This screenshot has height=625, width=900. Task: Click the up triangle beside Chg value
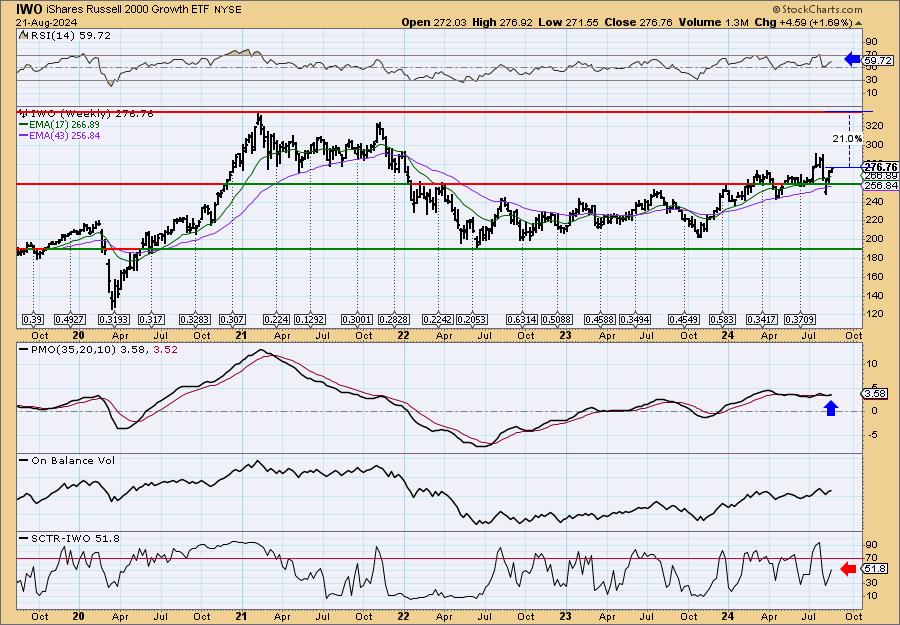859,23
